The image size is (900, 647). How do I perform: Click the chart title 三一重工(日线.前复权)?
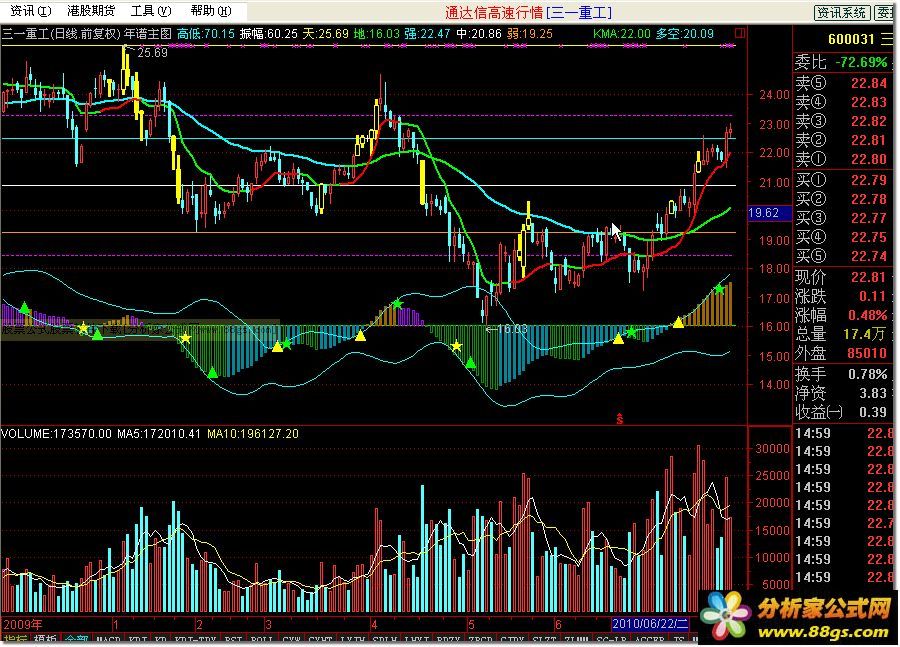pyautogui.click(x=61, y=34)
